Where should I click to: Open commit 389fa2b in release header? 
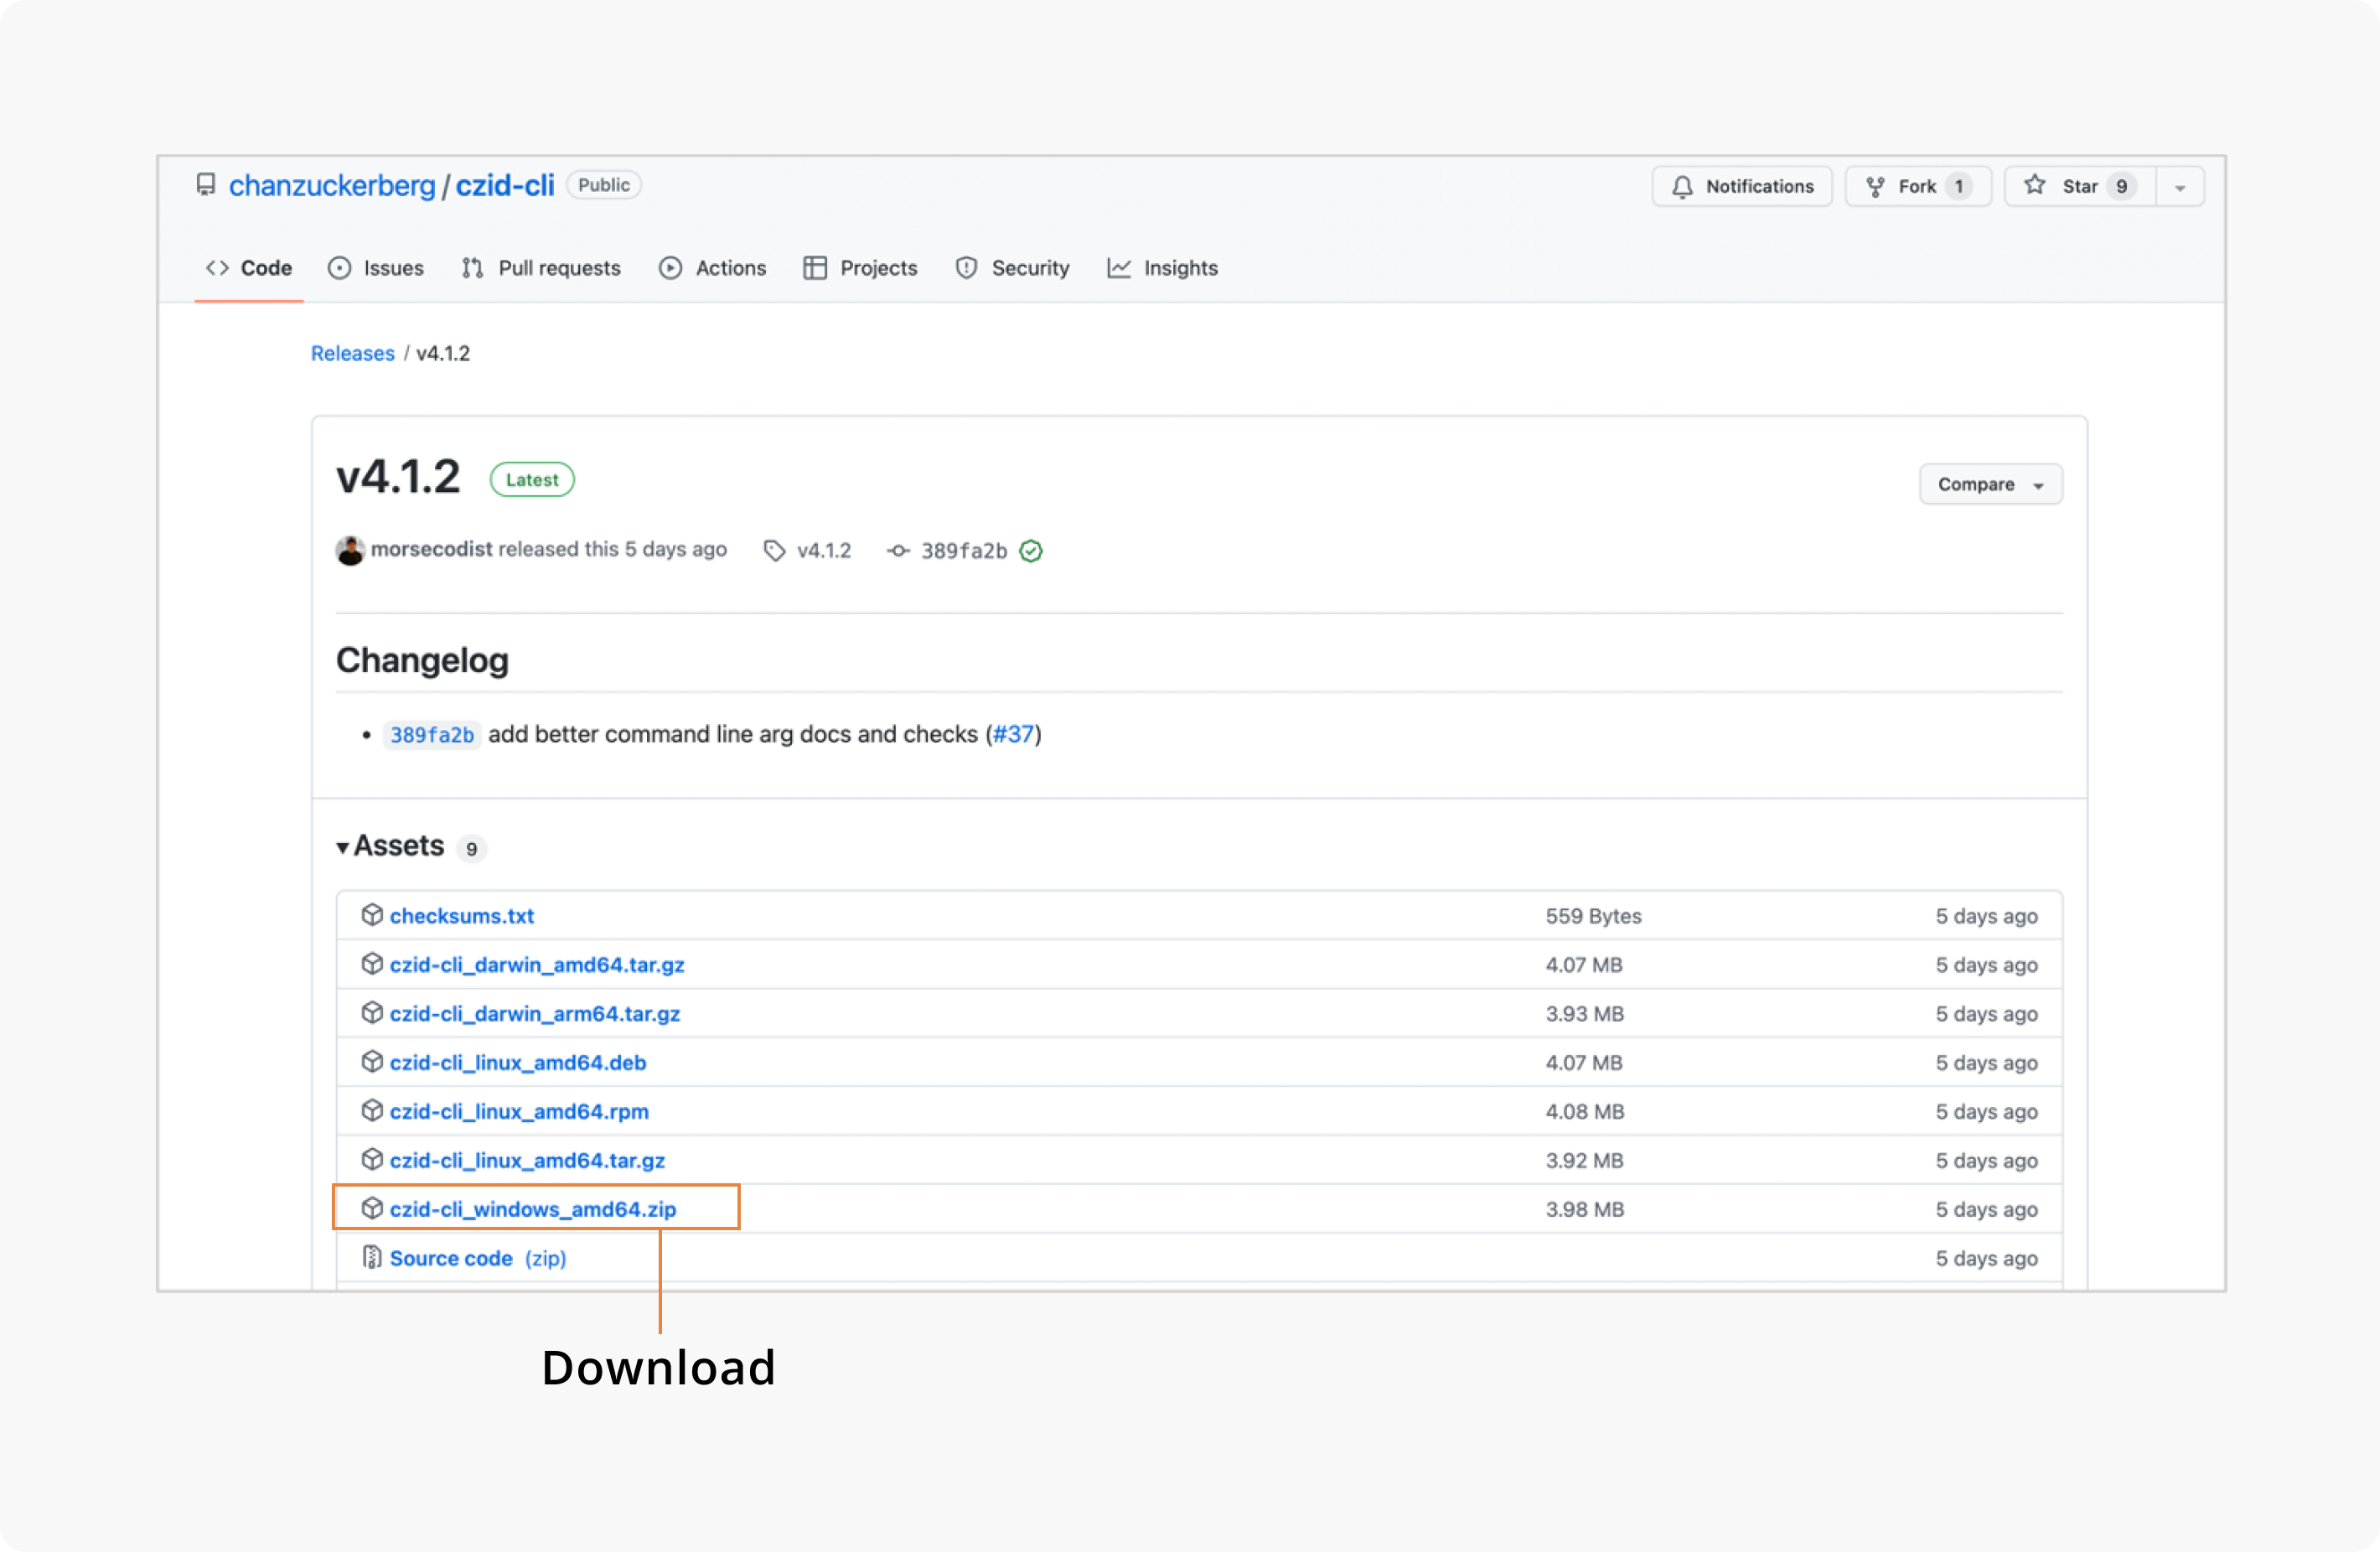click(964, 551)
